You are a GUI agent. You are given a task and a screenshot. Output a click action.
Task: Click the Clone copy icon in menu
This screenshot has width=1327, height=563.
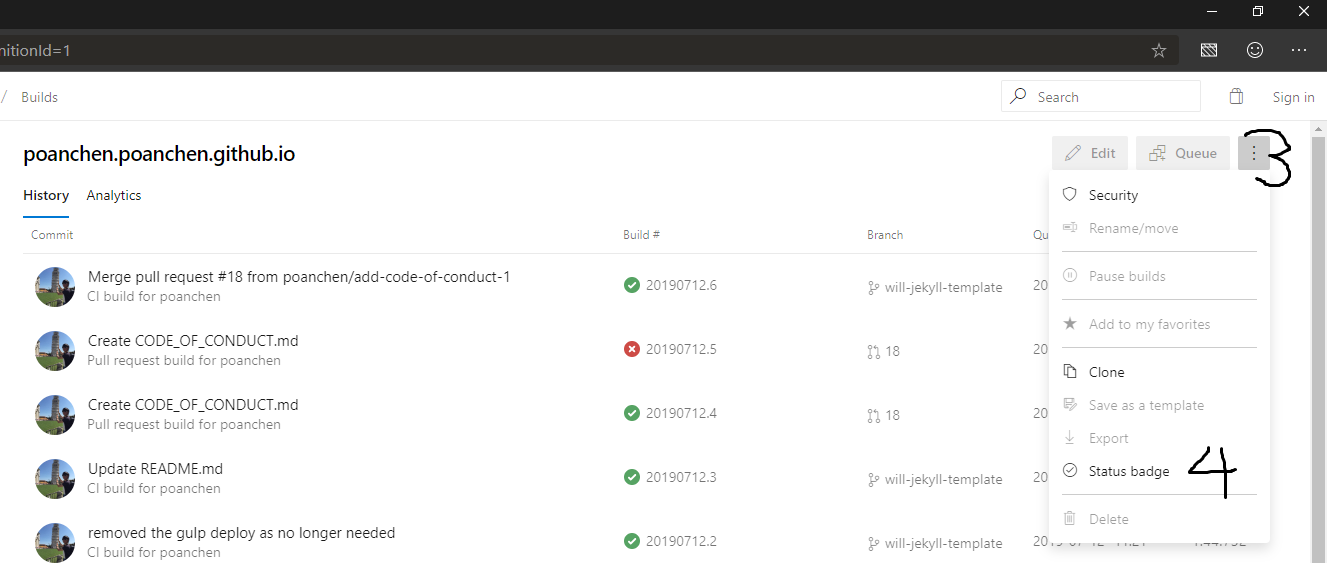pos(1069,371)
